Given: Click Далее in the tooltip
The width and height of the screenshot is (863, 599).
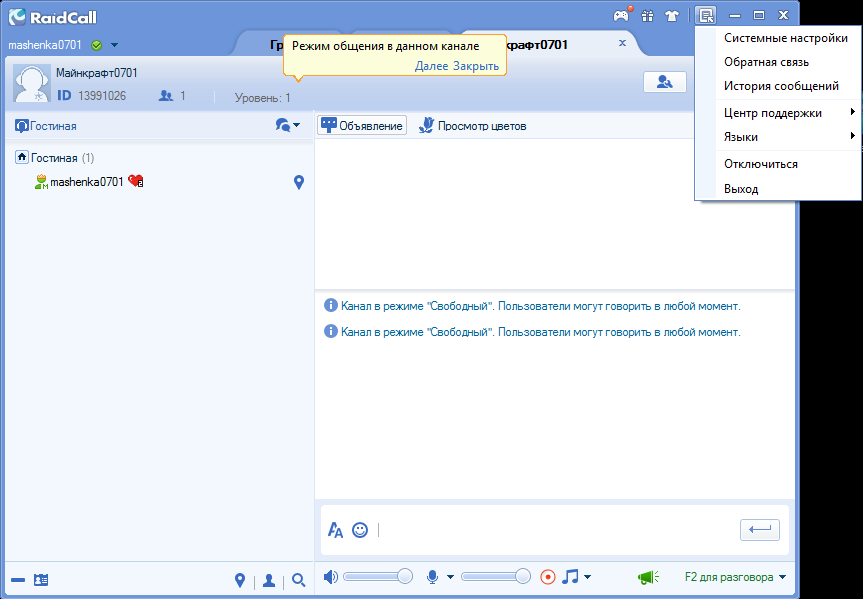Looking at the screenshot, I should [x=432, y=66].
